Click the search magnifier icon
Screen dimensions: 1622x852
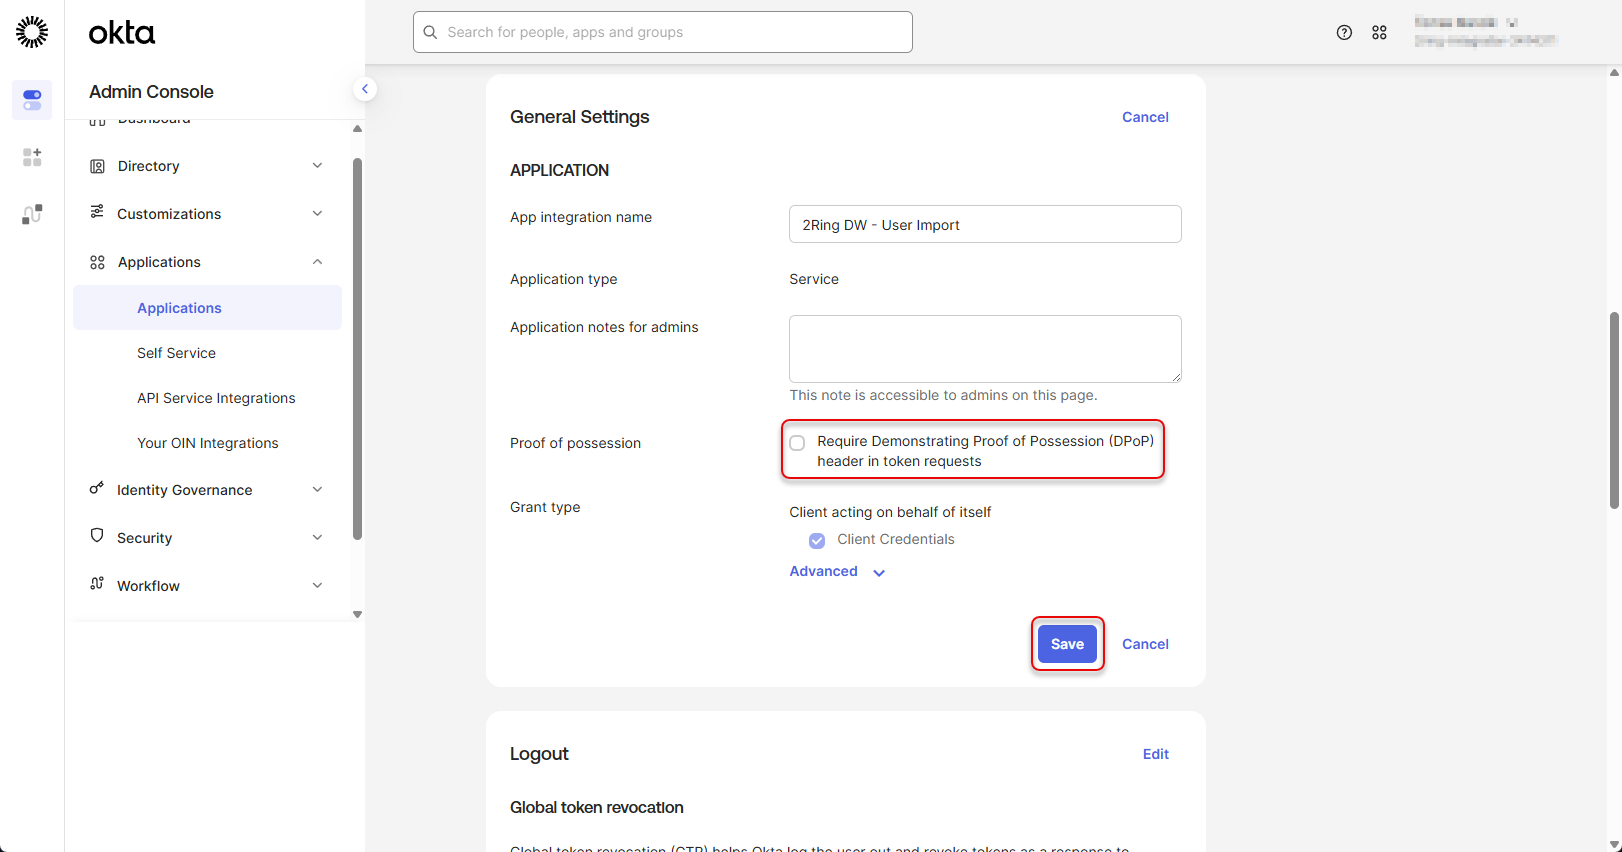431,32
